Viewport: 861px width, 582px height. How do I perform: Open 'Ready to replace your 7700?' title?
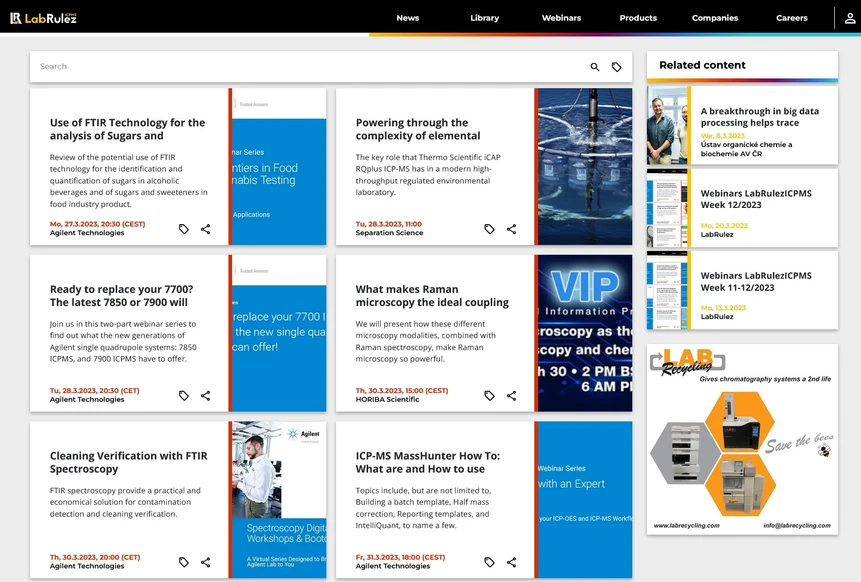point(121,295)
